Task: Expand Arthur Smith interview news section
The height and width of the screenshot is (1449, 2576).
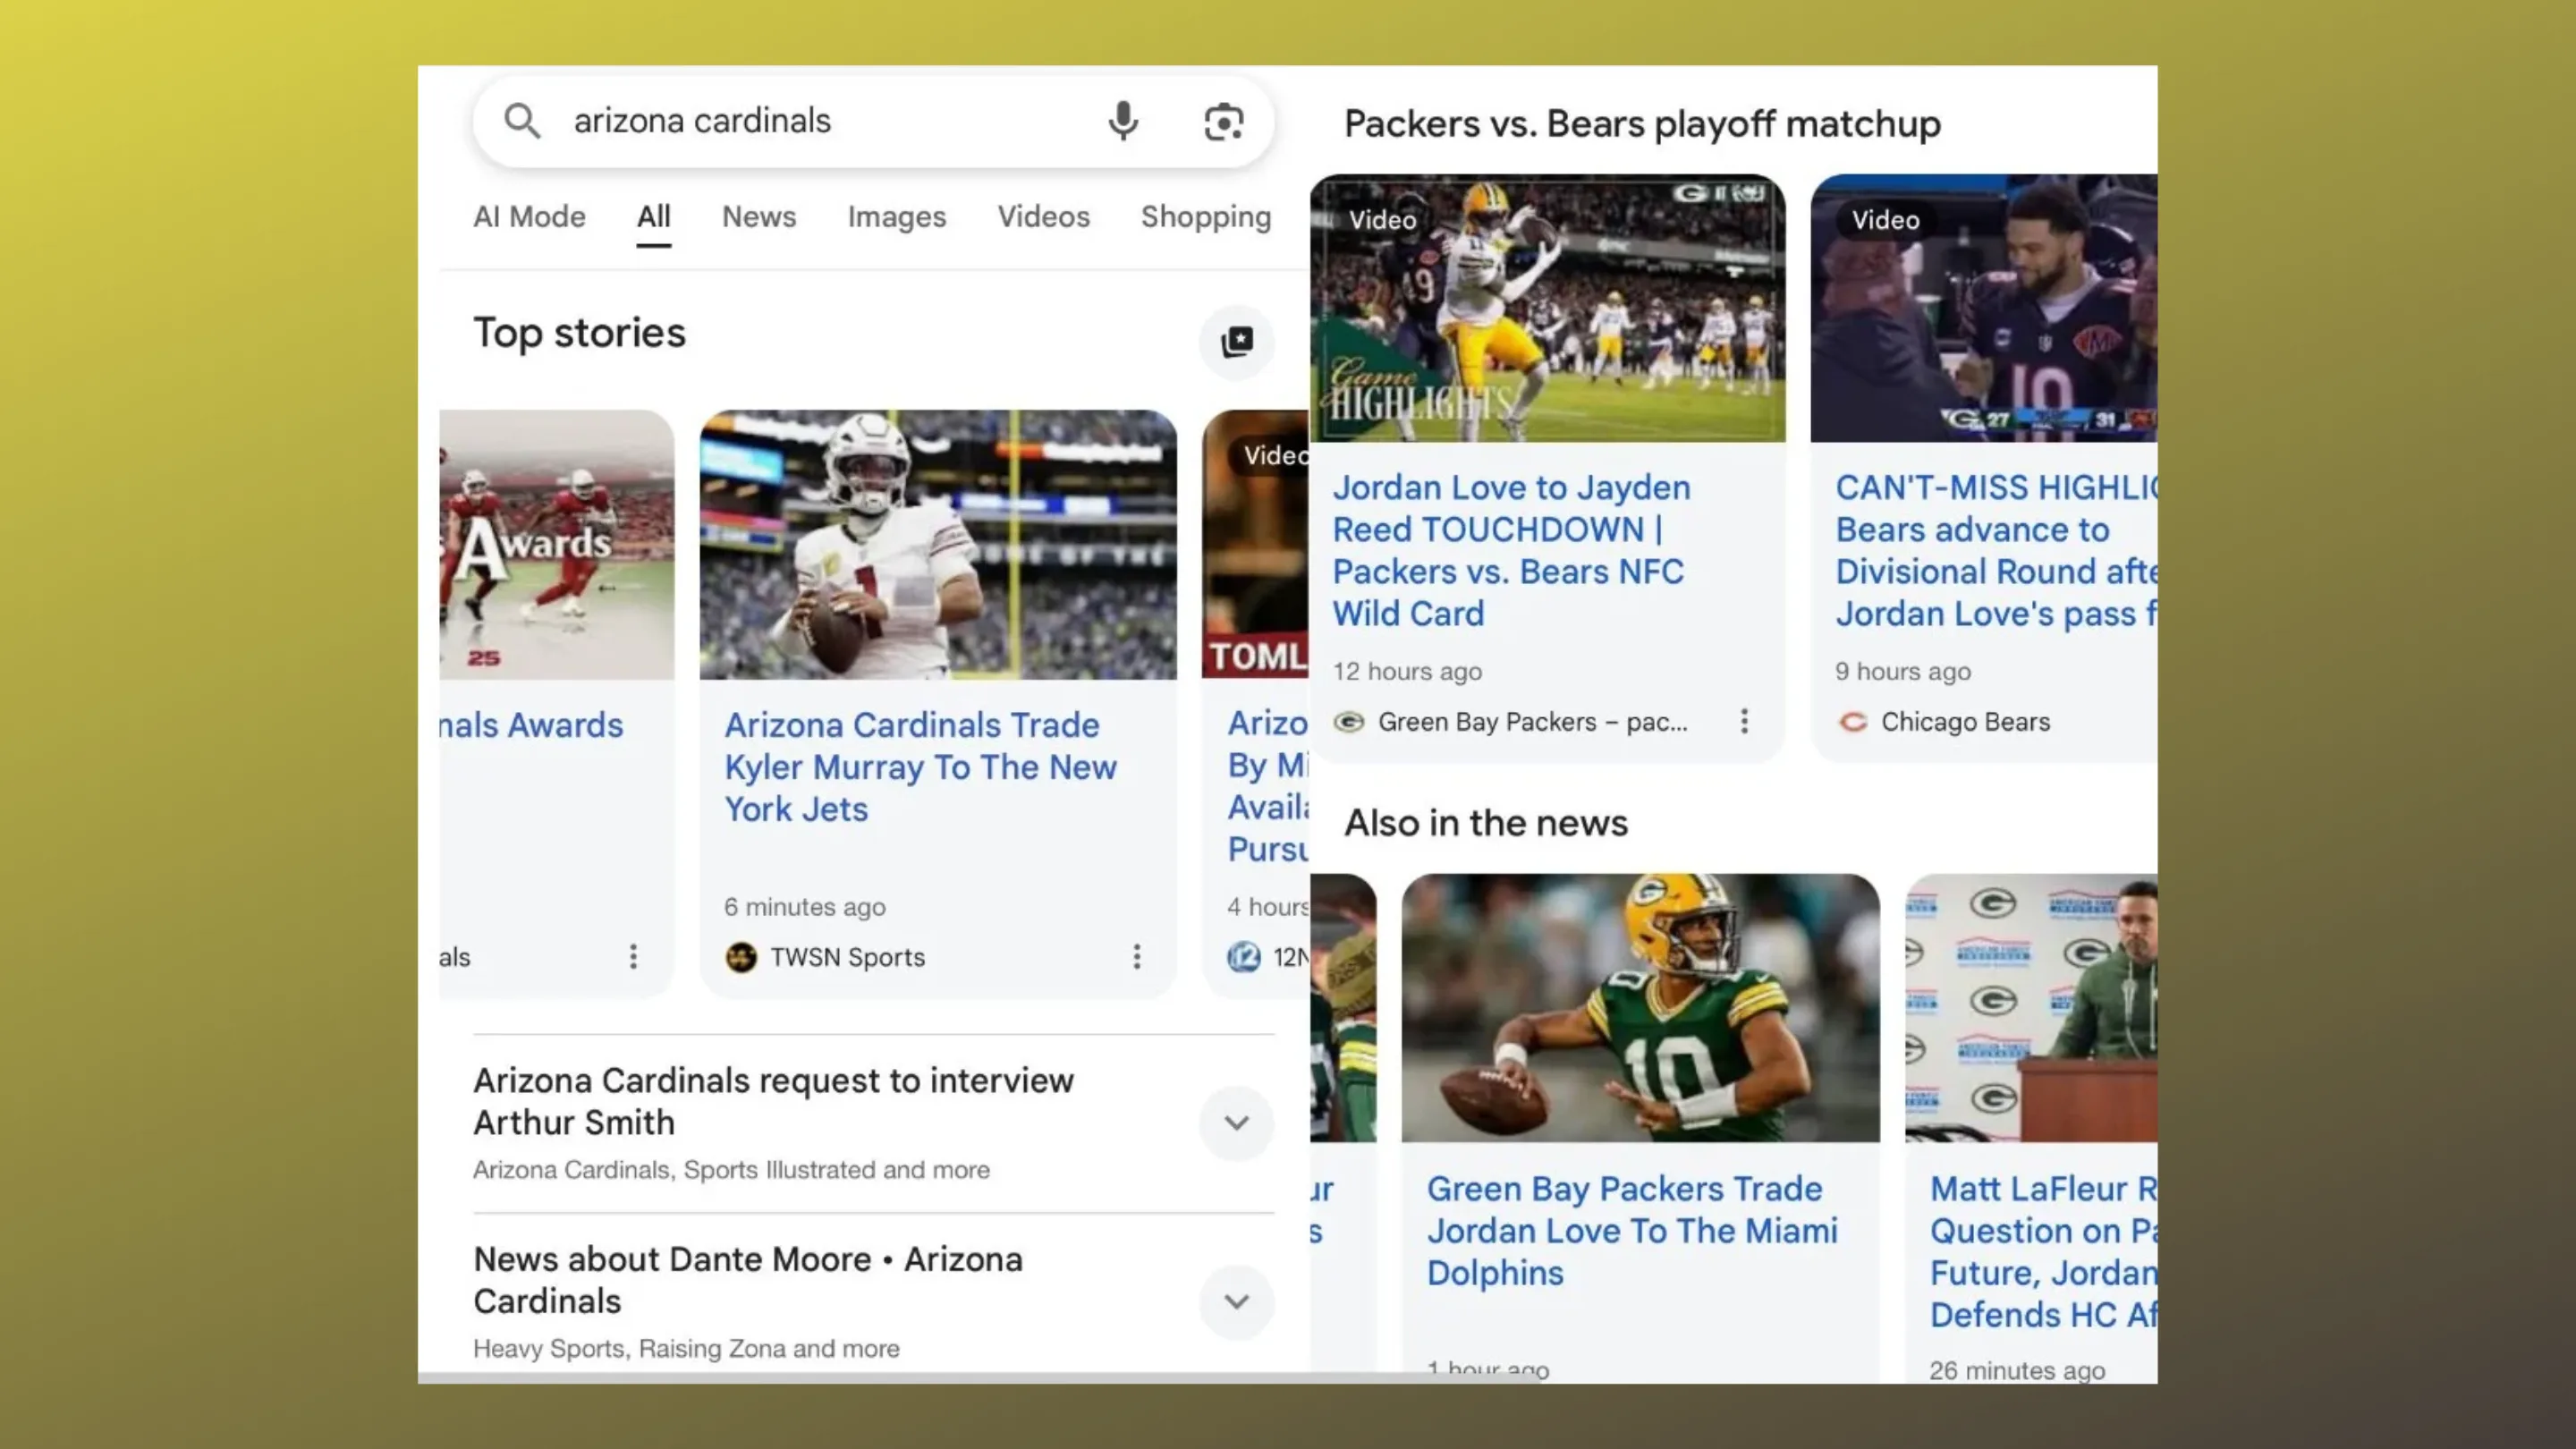Action: pos(1236,1123)
